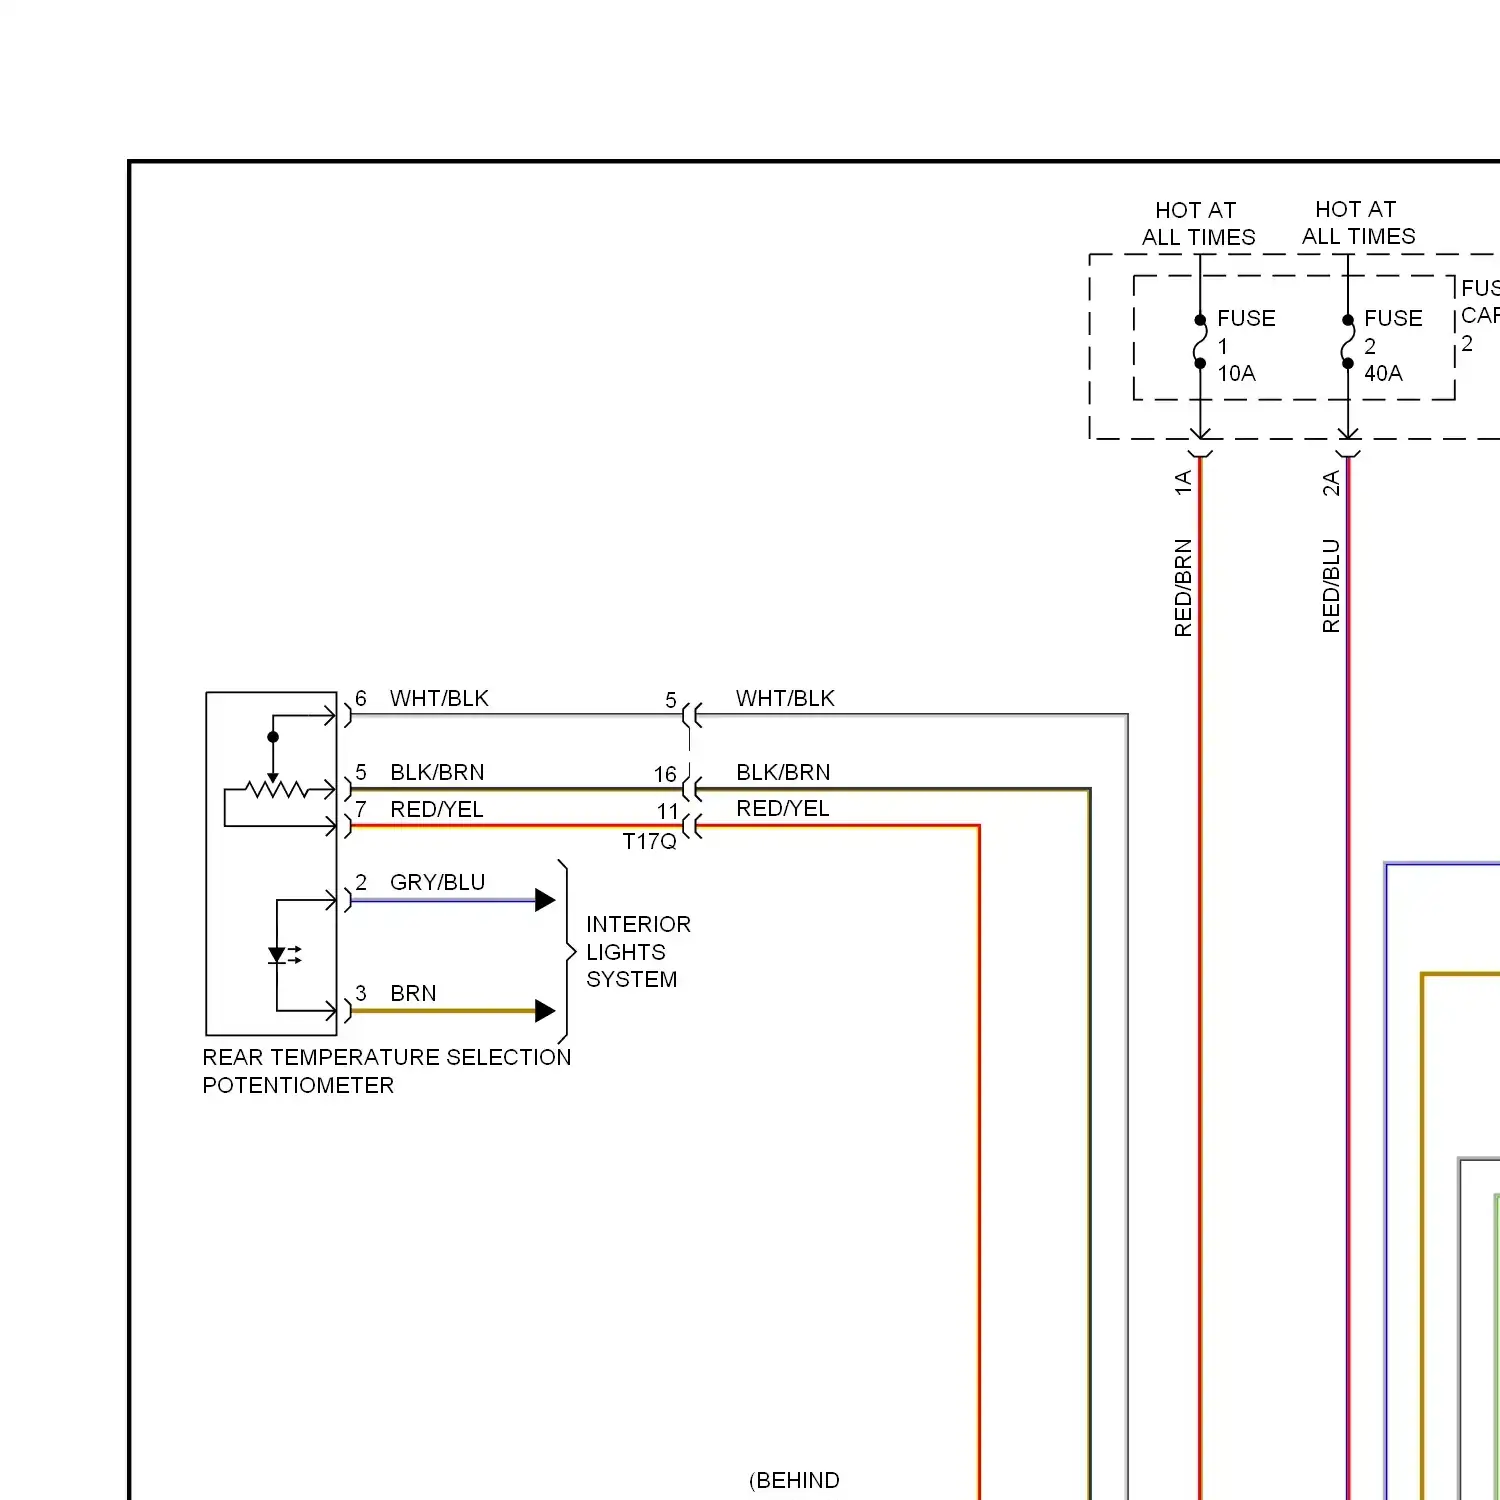Click connector pin number 11
Screen dimensions: 1500x1500
pos(668,811)
